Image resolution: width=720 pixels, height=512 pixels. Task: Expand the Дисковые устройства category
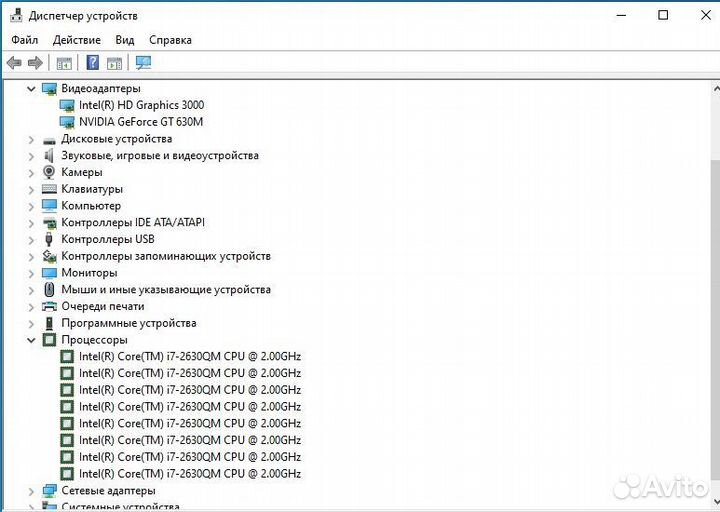[31, 139]
